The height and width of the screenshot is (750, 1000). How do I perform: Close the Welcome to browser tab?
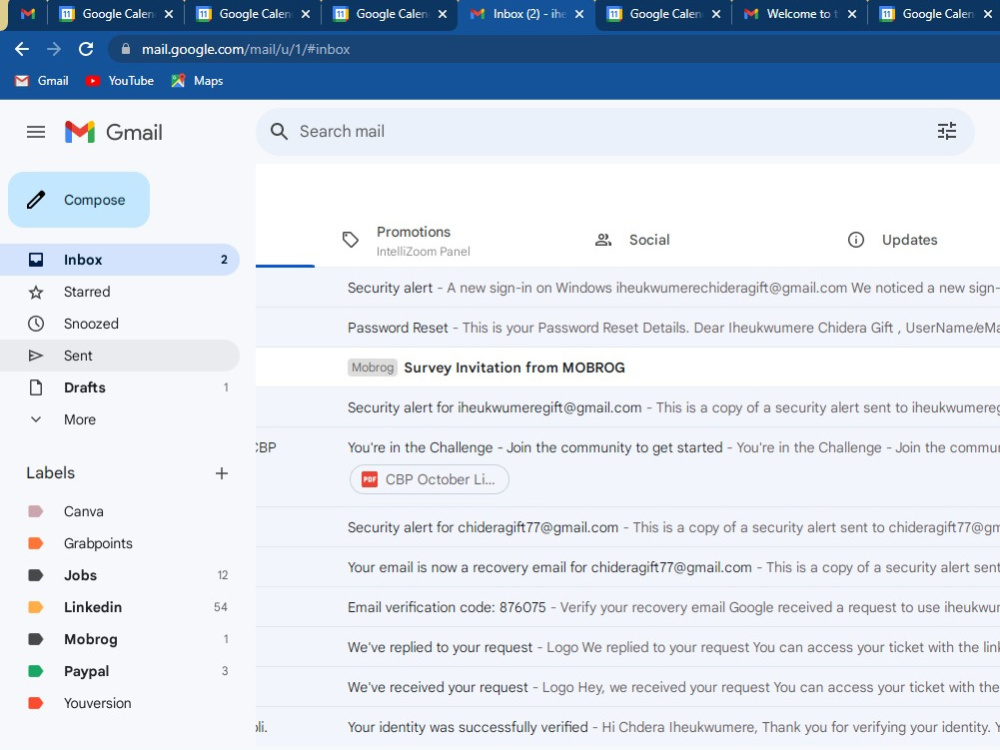click(852, 14)
